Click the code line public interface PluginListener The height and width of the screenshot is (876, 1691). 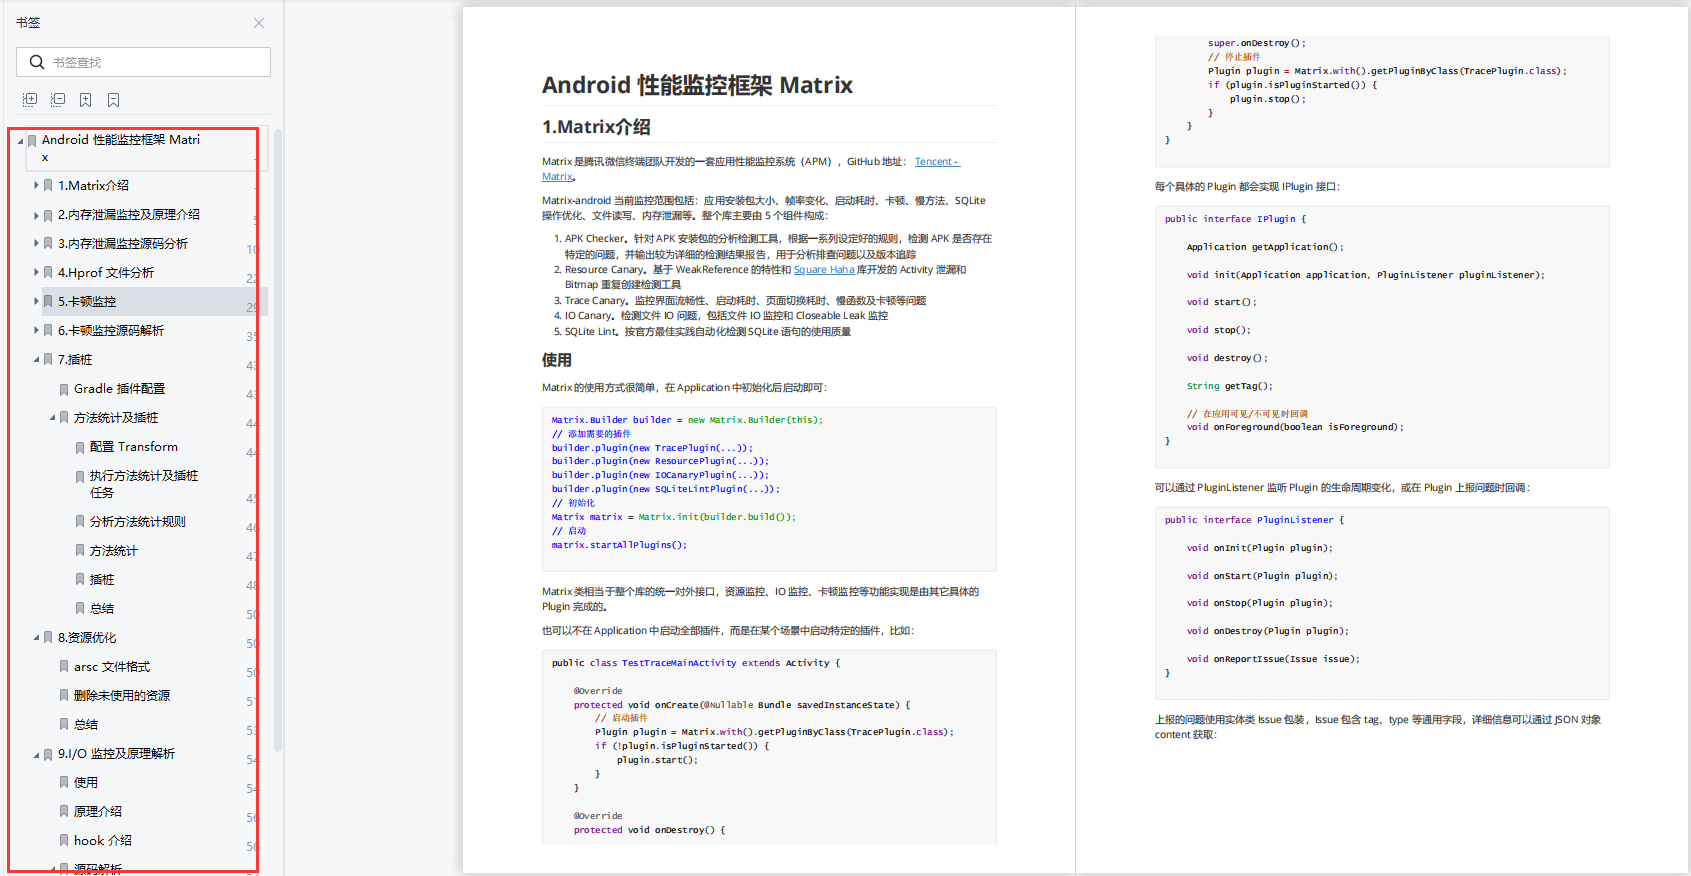coord(1254,520)
